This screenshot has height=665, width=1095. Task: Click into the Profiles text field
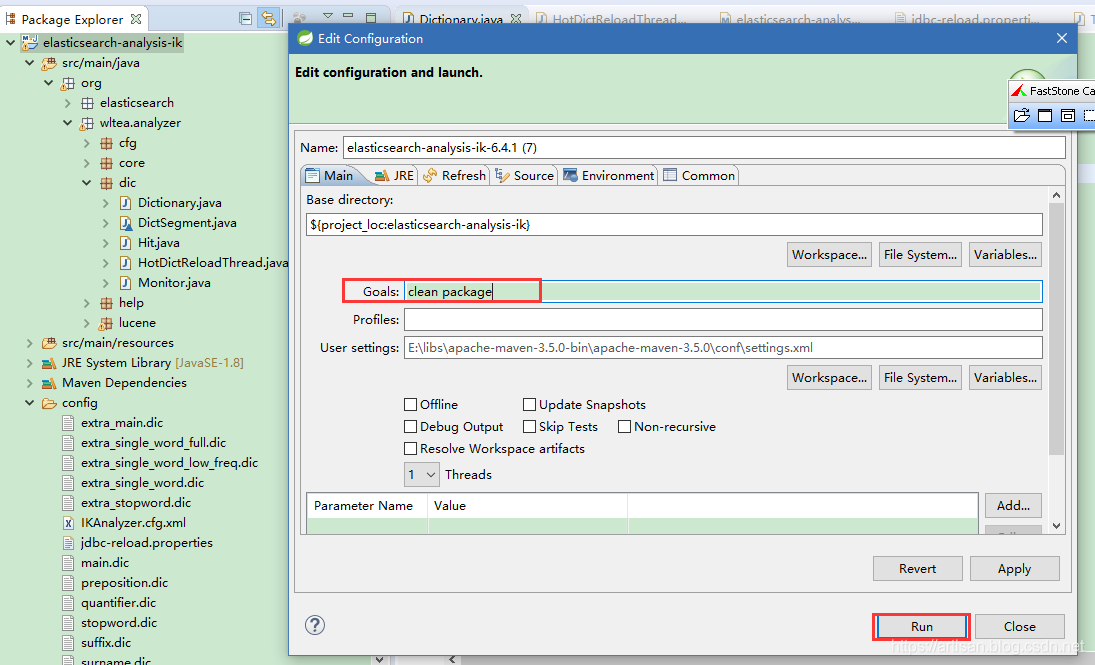722,320
